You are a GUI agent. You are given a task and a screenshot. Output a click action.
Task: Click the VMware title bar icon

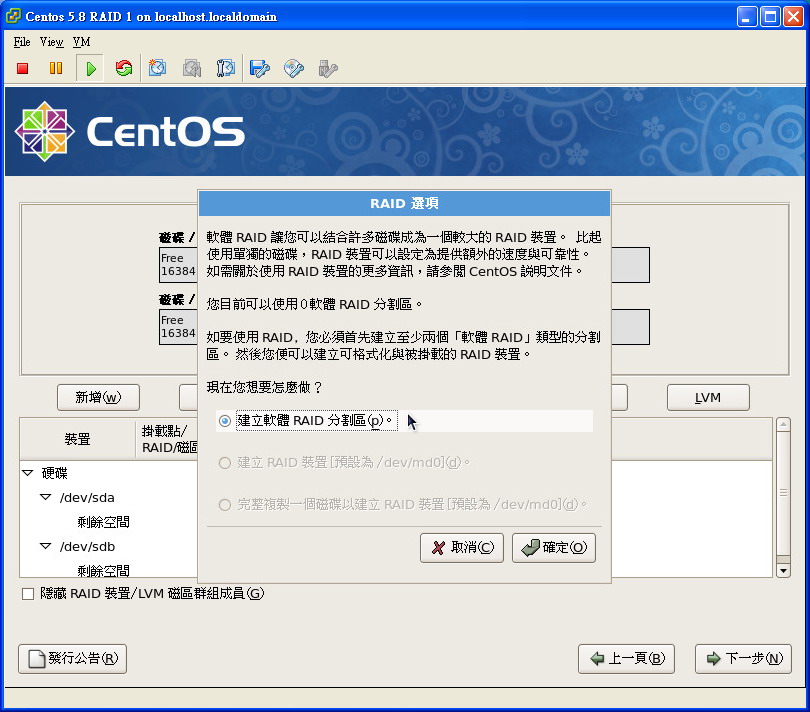[13, 16]
